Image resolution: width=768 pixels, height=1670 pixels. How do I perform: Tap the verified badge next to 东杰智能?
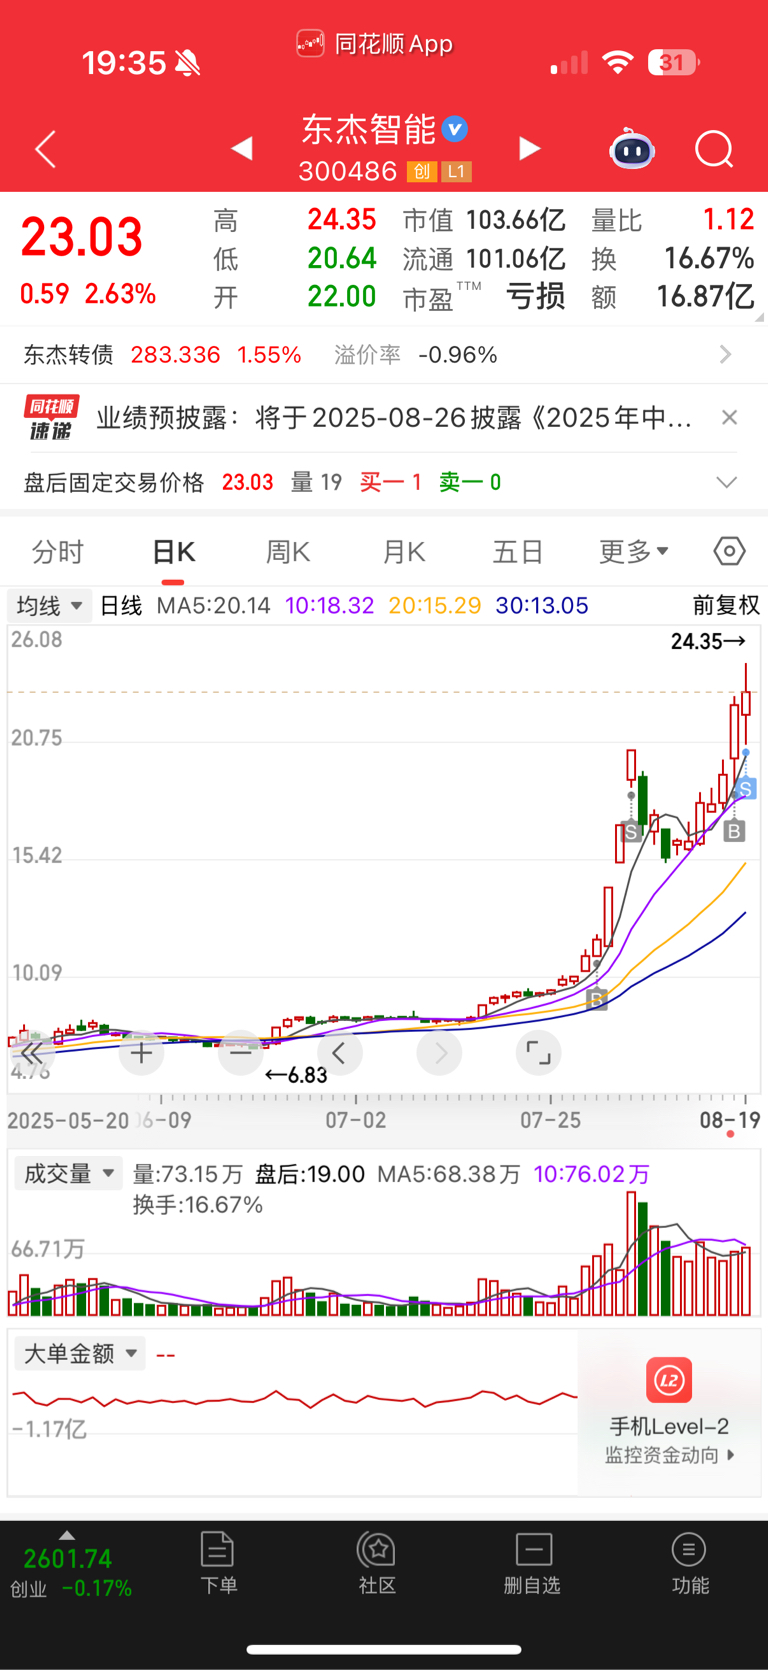455,129
